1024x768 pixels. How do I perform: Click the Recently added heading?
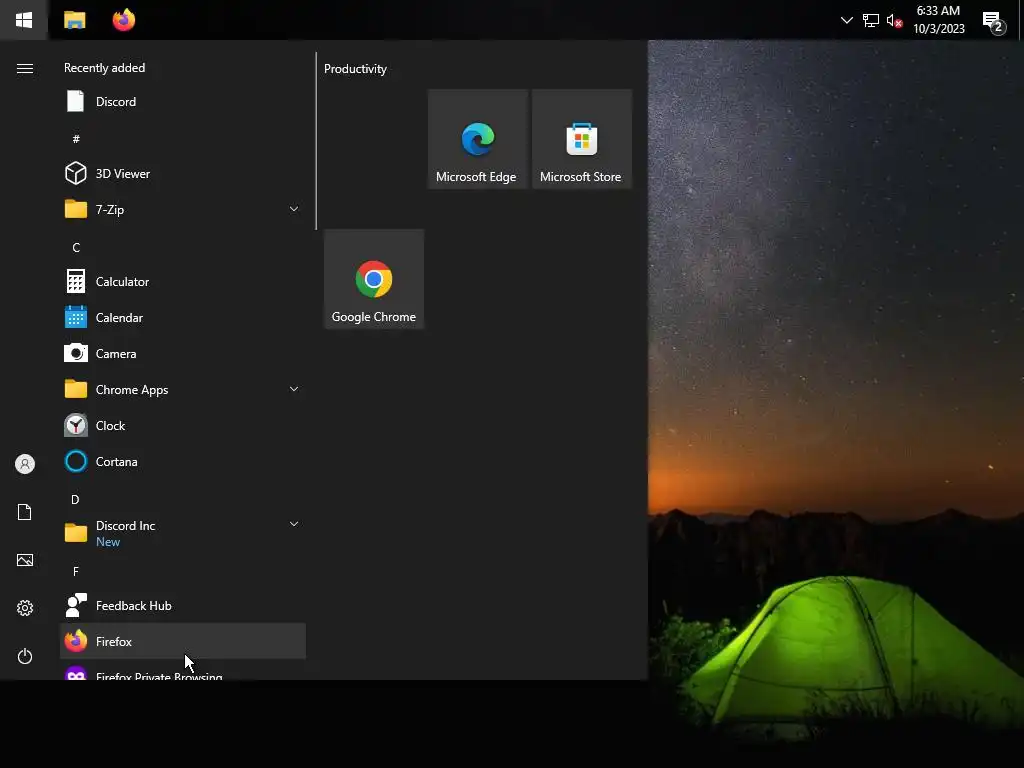point(104,68)
